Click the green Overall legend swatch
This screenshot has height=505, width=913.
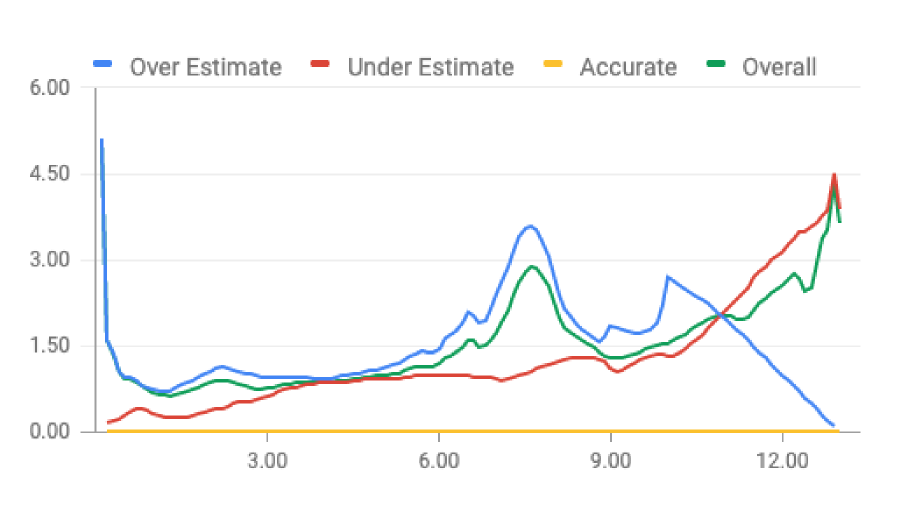point(716,67)
